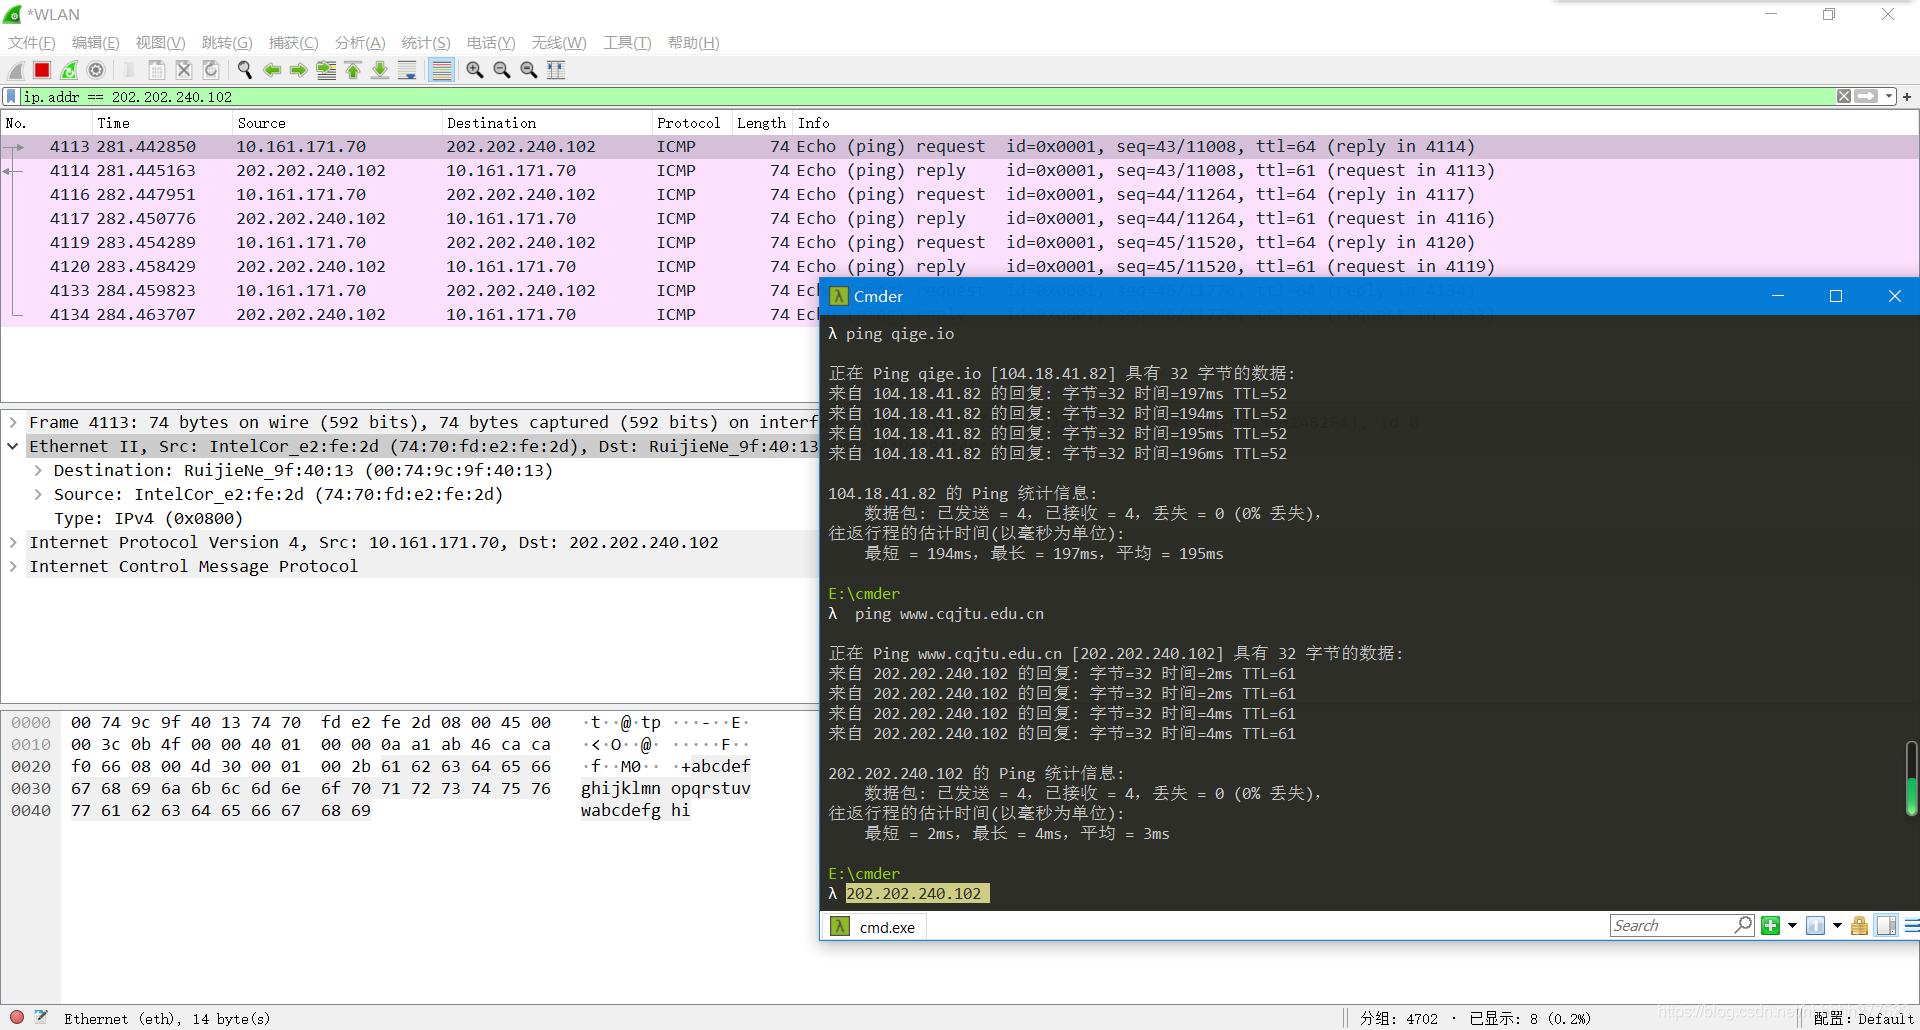Image resolution: width=1920 pixels, height=1030 pixels.
Task: Sort packets by Destination column
Action: click(x=546, y=123)
